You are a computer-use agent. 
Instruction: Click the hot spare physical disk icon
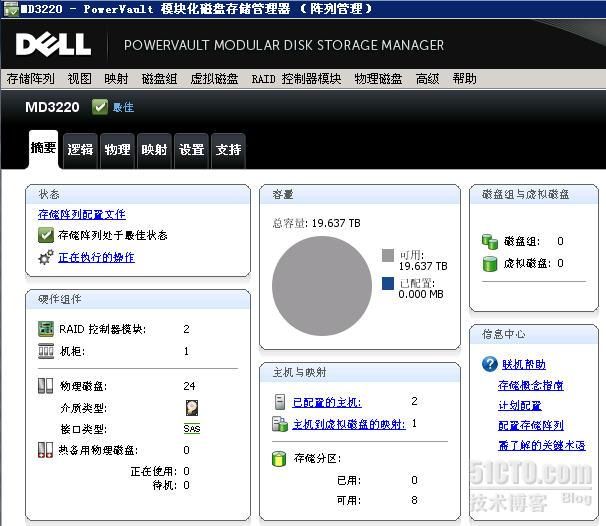click(46, 450)
